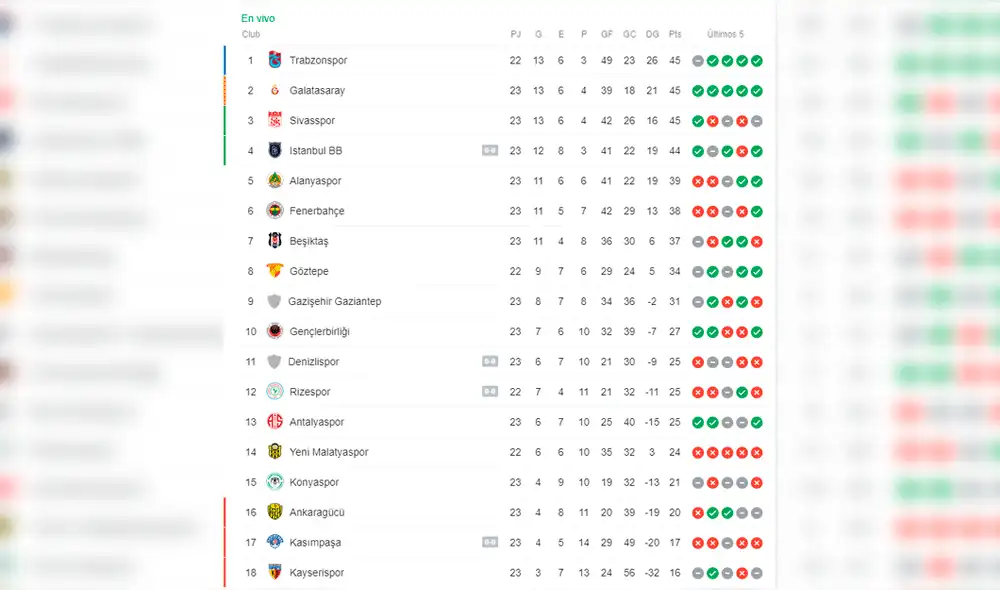Click the Beşiktaş club crest icon
The image size is (1000, 590).
point(275,241)
